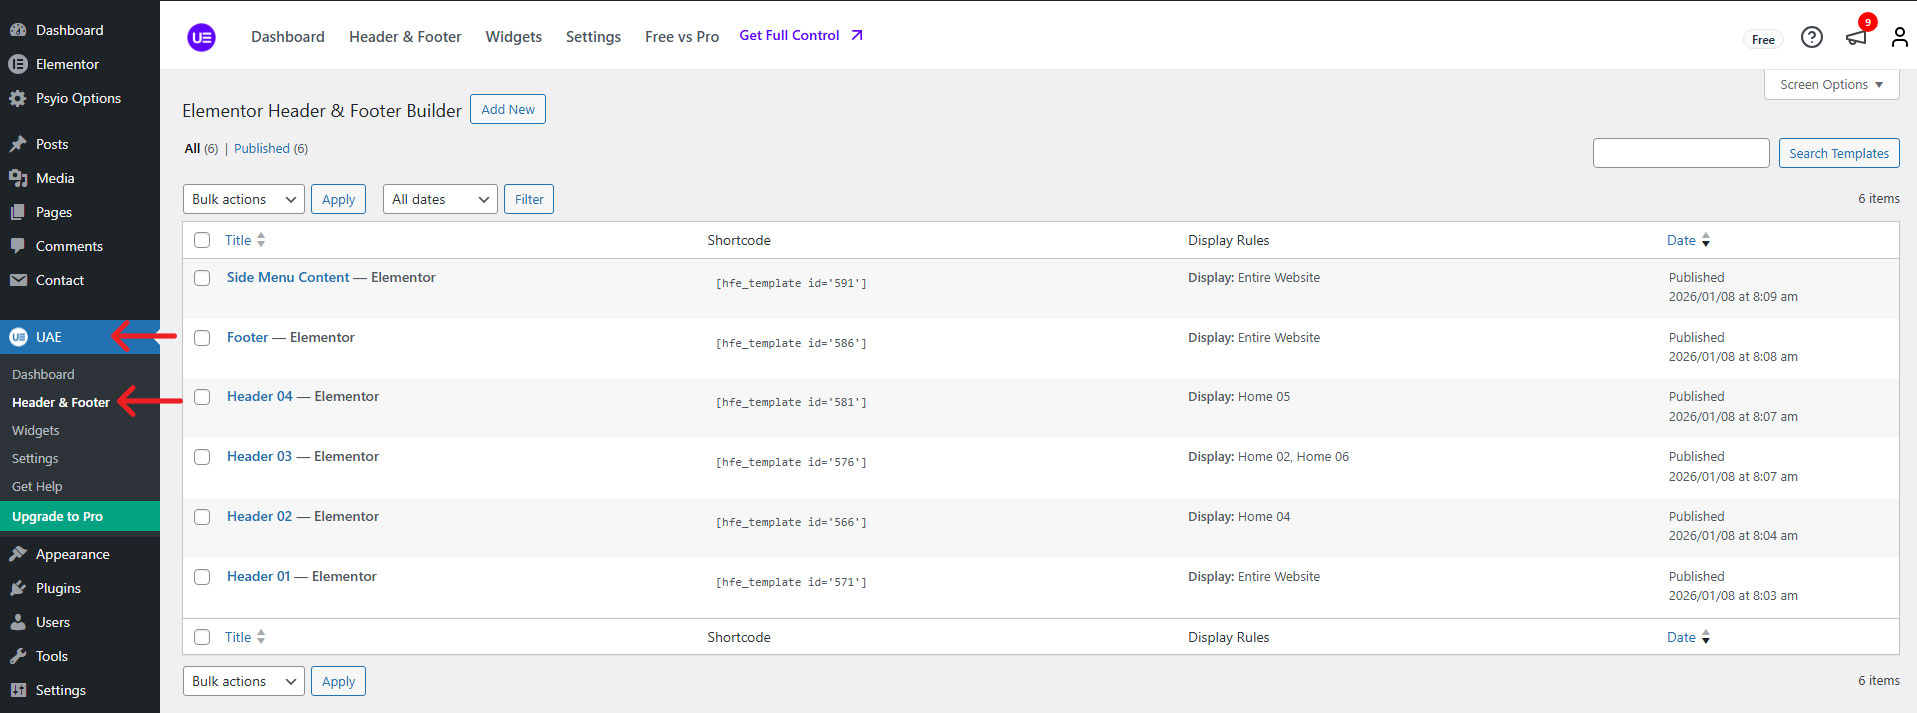The image size is (1917, 713).
Task: Open Free vs Pro top navigation tab
Action: 681,37
